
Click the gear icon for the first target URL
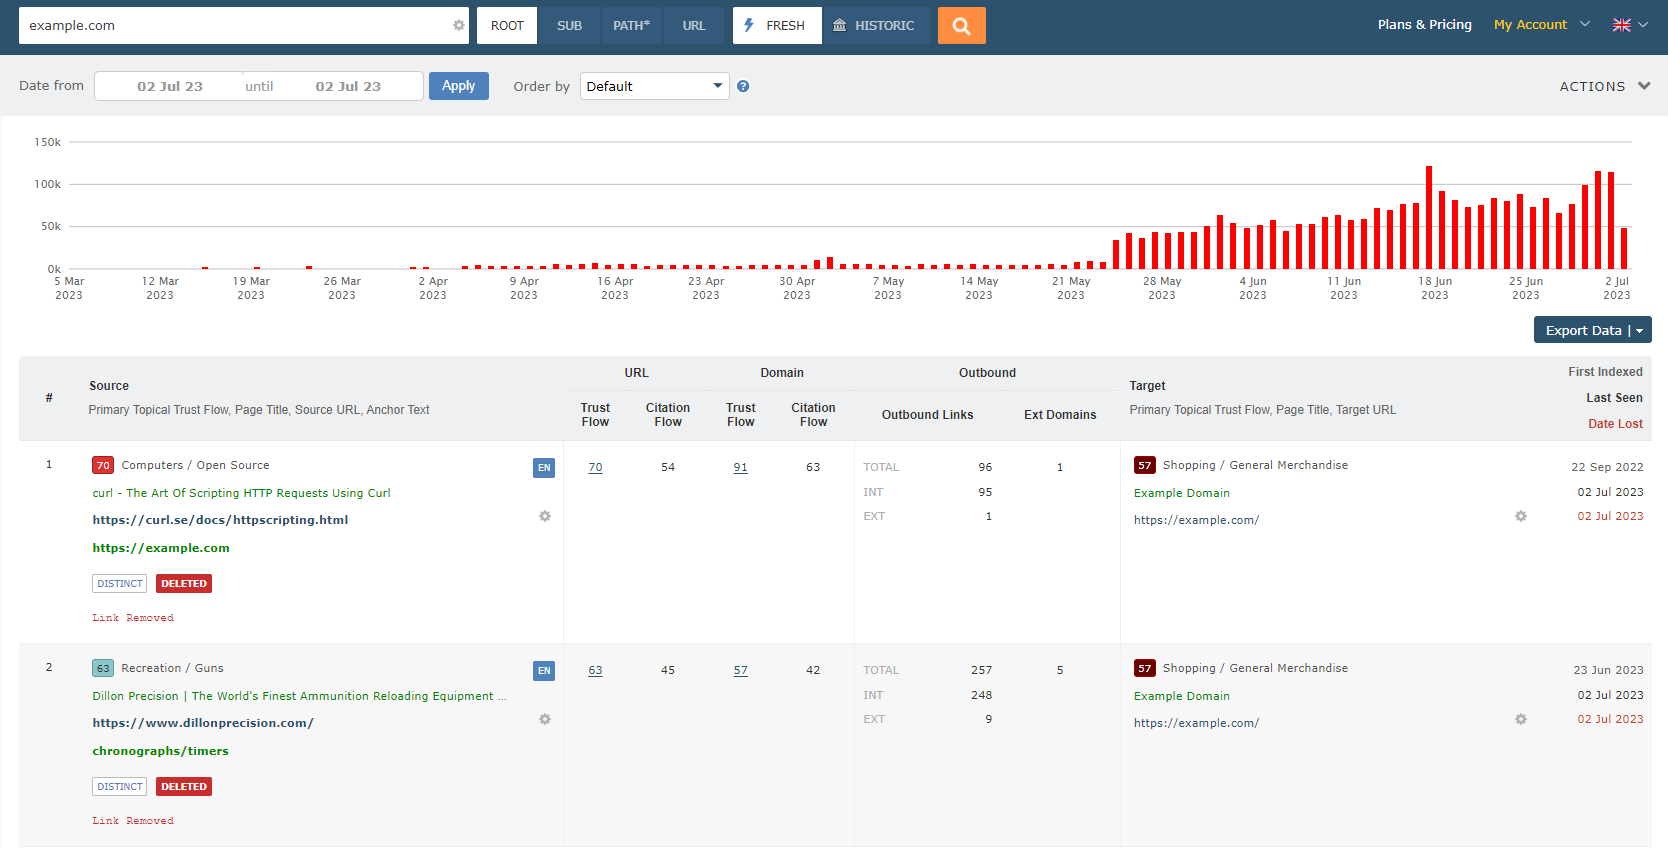pyautogui.click(x=1521, y=517)
